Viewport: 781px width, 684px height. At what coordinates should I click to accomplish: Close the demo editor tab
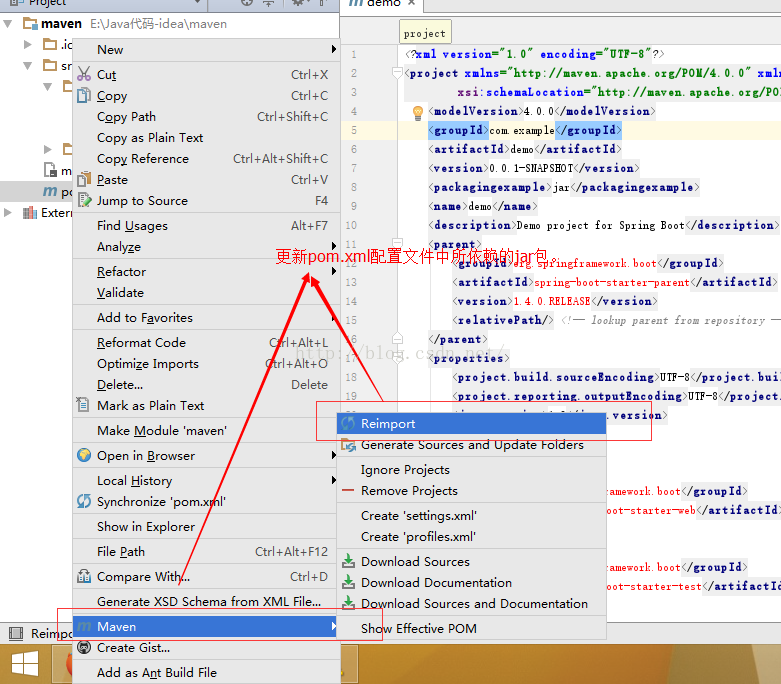tap(411, 3)
